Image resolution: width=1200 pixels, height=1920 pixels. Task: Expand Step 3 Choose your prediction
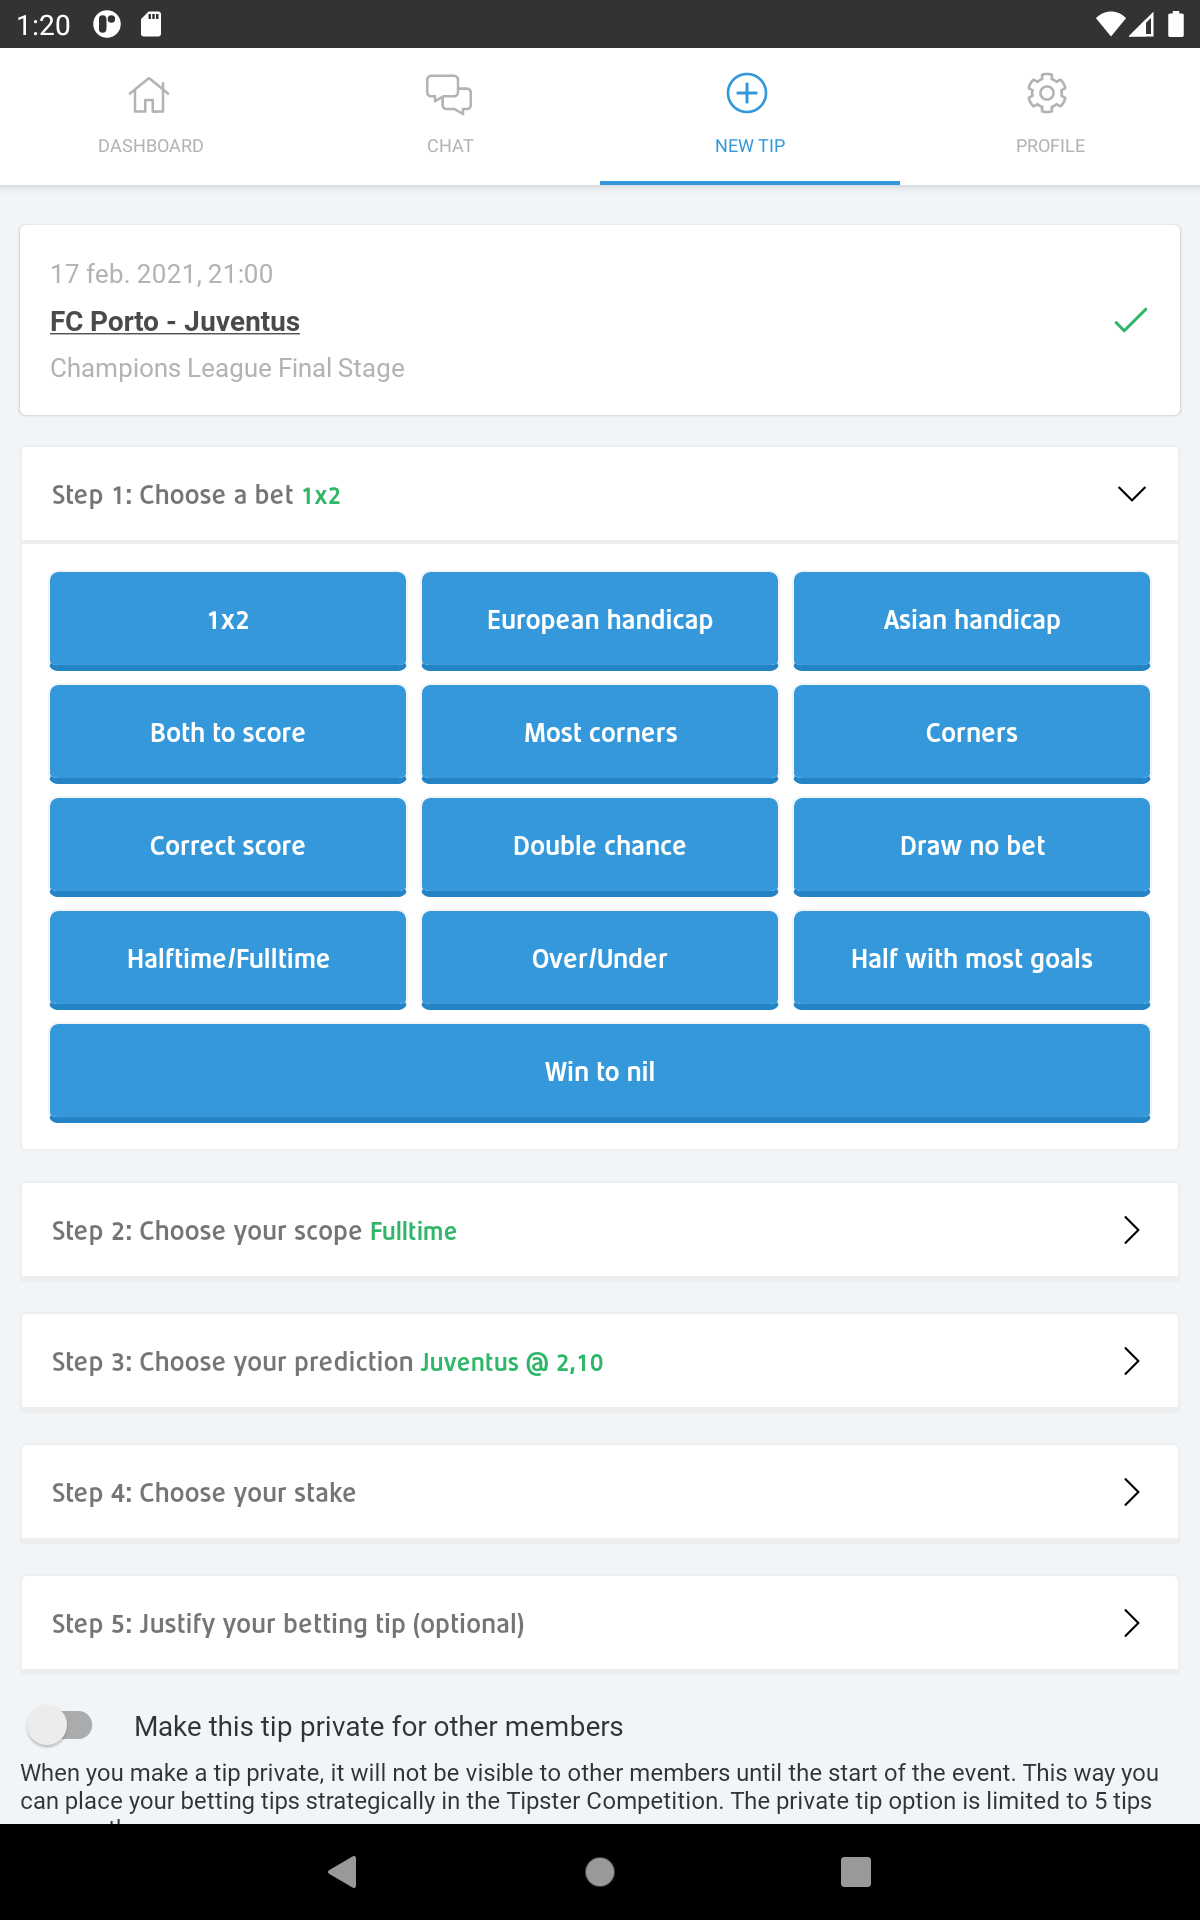click(1131, 1361)
